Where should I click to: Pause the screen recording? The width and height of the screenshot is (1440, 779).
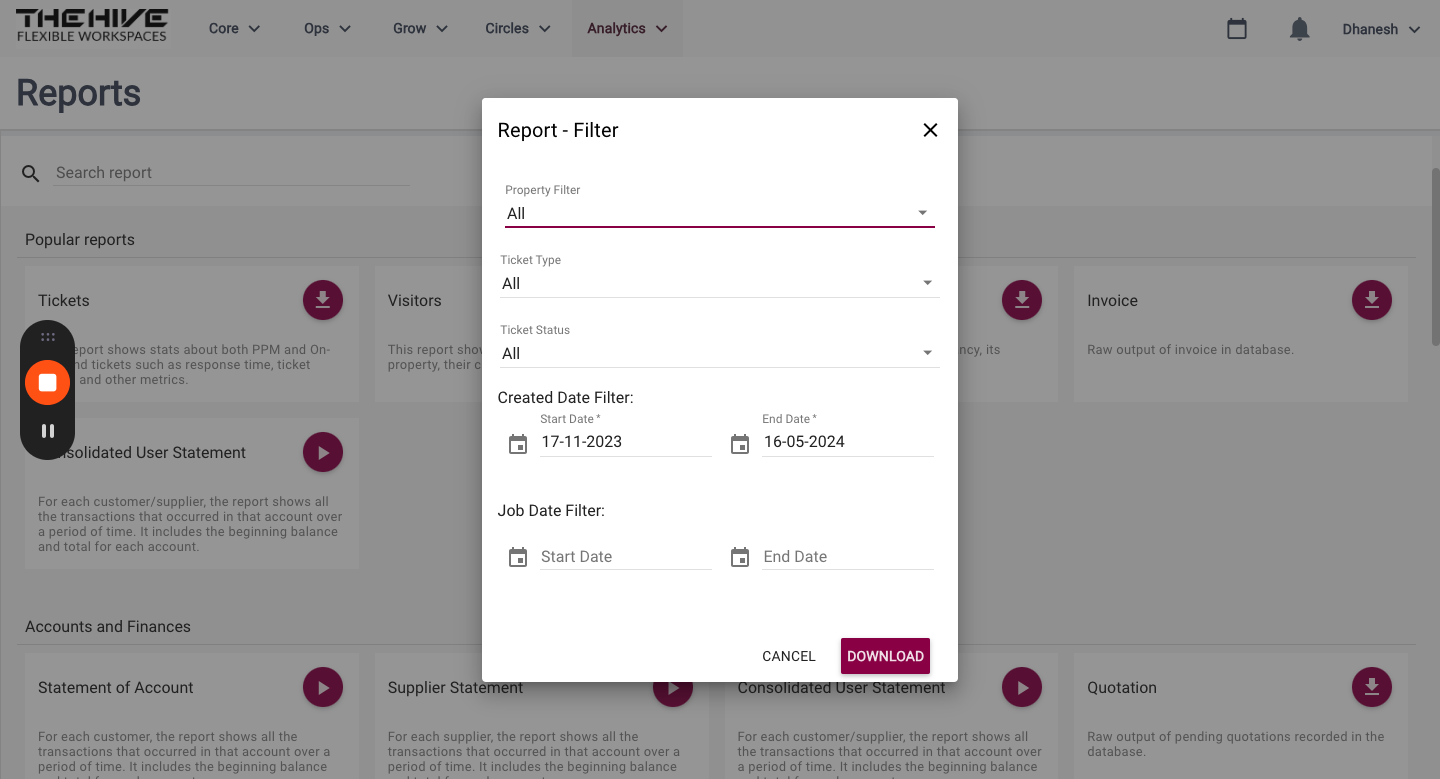click(47, 431)
